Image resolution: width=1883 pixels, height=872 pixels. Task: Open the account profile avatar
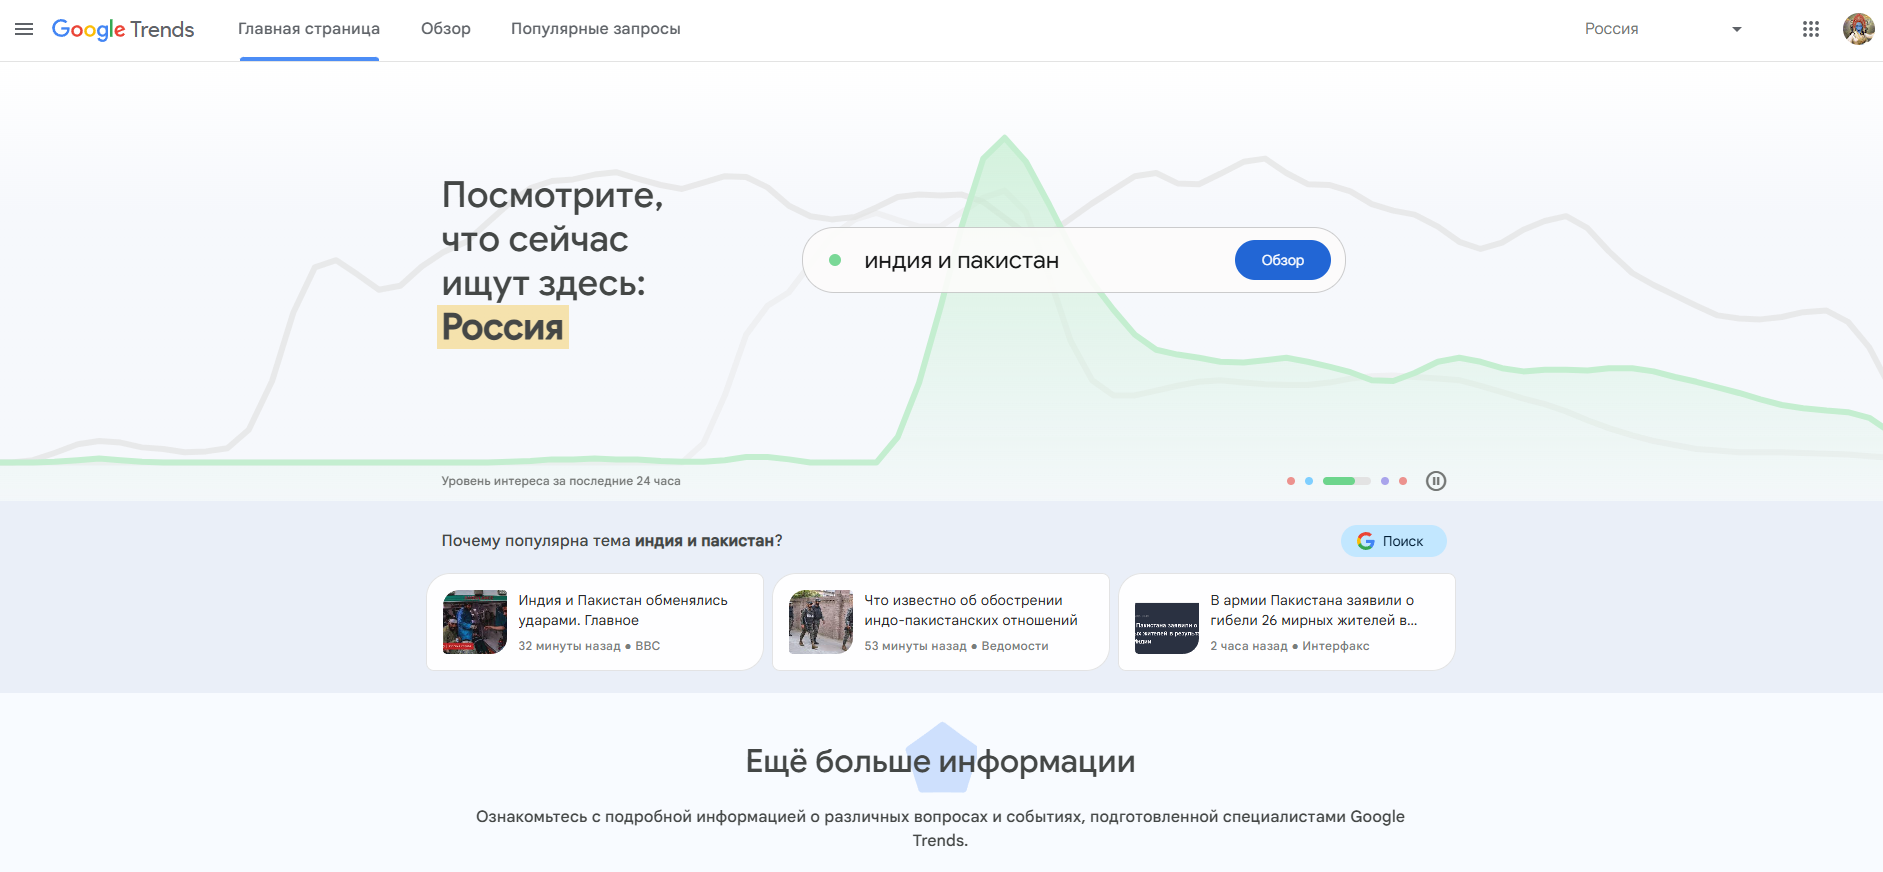pos(1859,29)
